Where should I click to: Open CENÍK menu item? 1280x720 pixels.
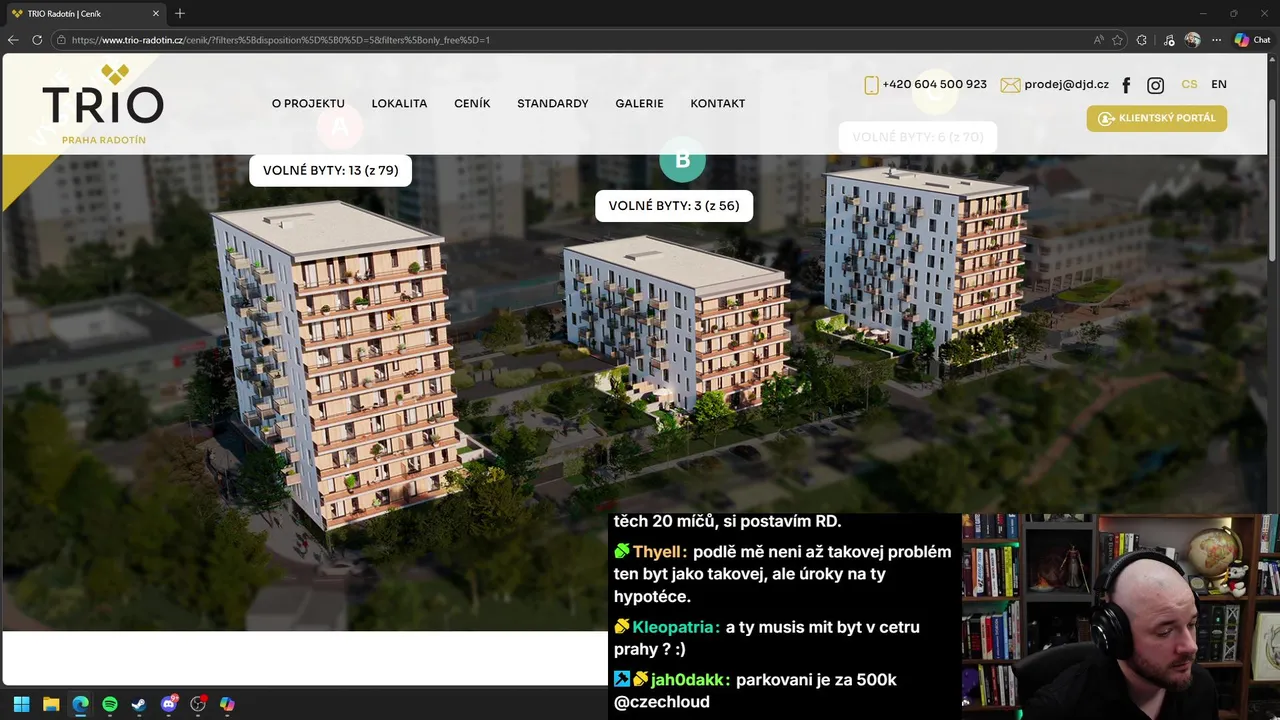(x=472, y=103)
